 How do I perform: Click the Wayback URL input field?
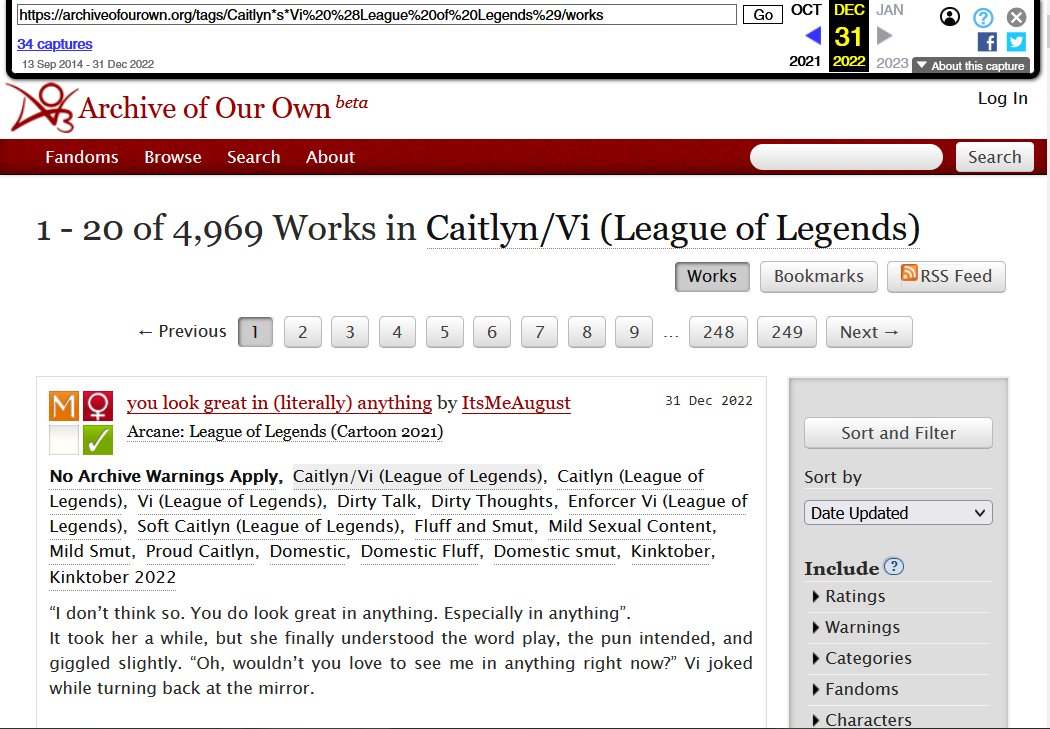coord(376,15)
